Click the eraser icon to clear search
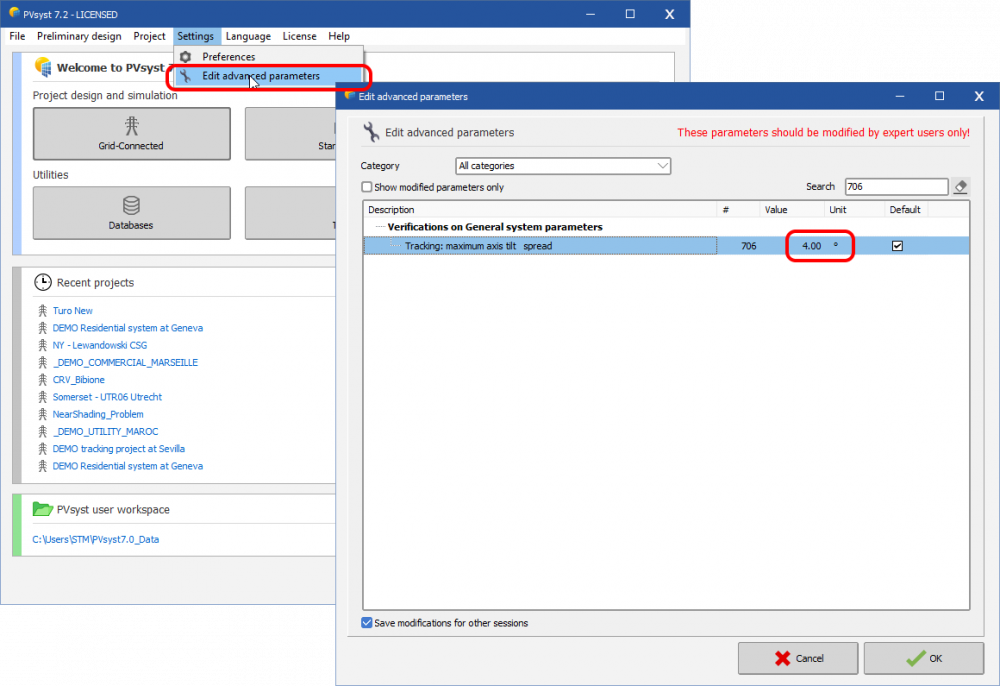 [960, 187]
